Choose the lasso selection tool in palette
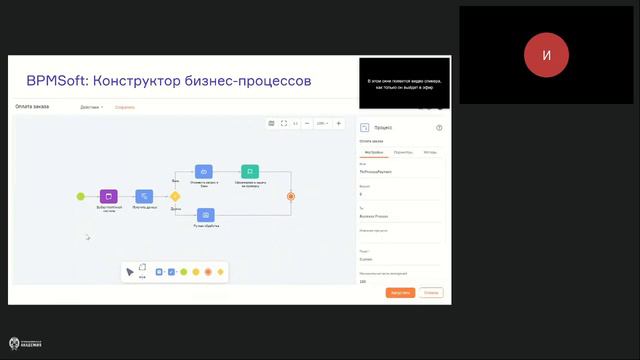The height and width of the screenshot is (360, 640). click(x=142, y=267)
